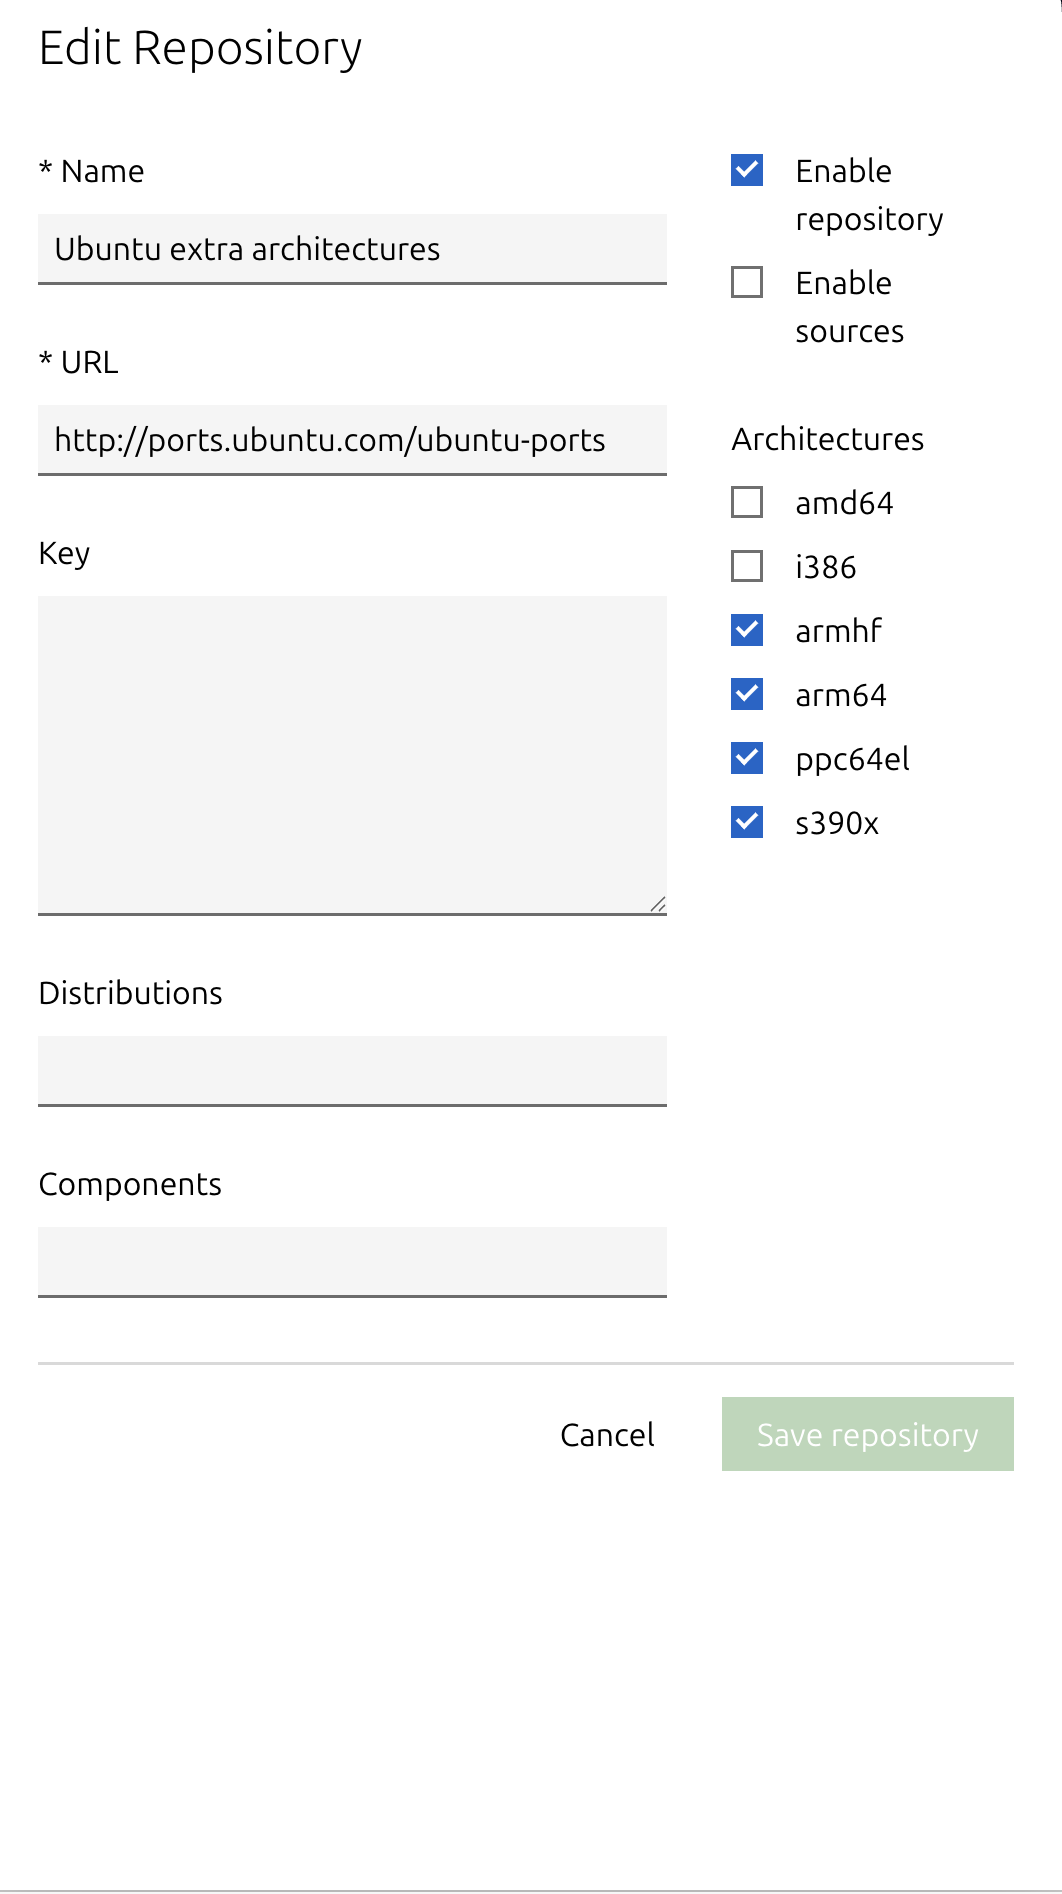Untick the arm64 architecture checkbox
This screenshot has width=1062, height=1894.
747,694
